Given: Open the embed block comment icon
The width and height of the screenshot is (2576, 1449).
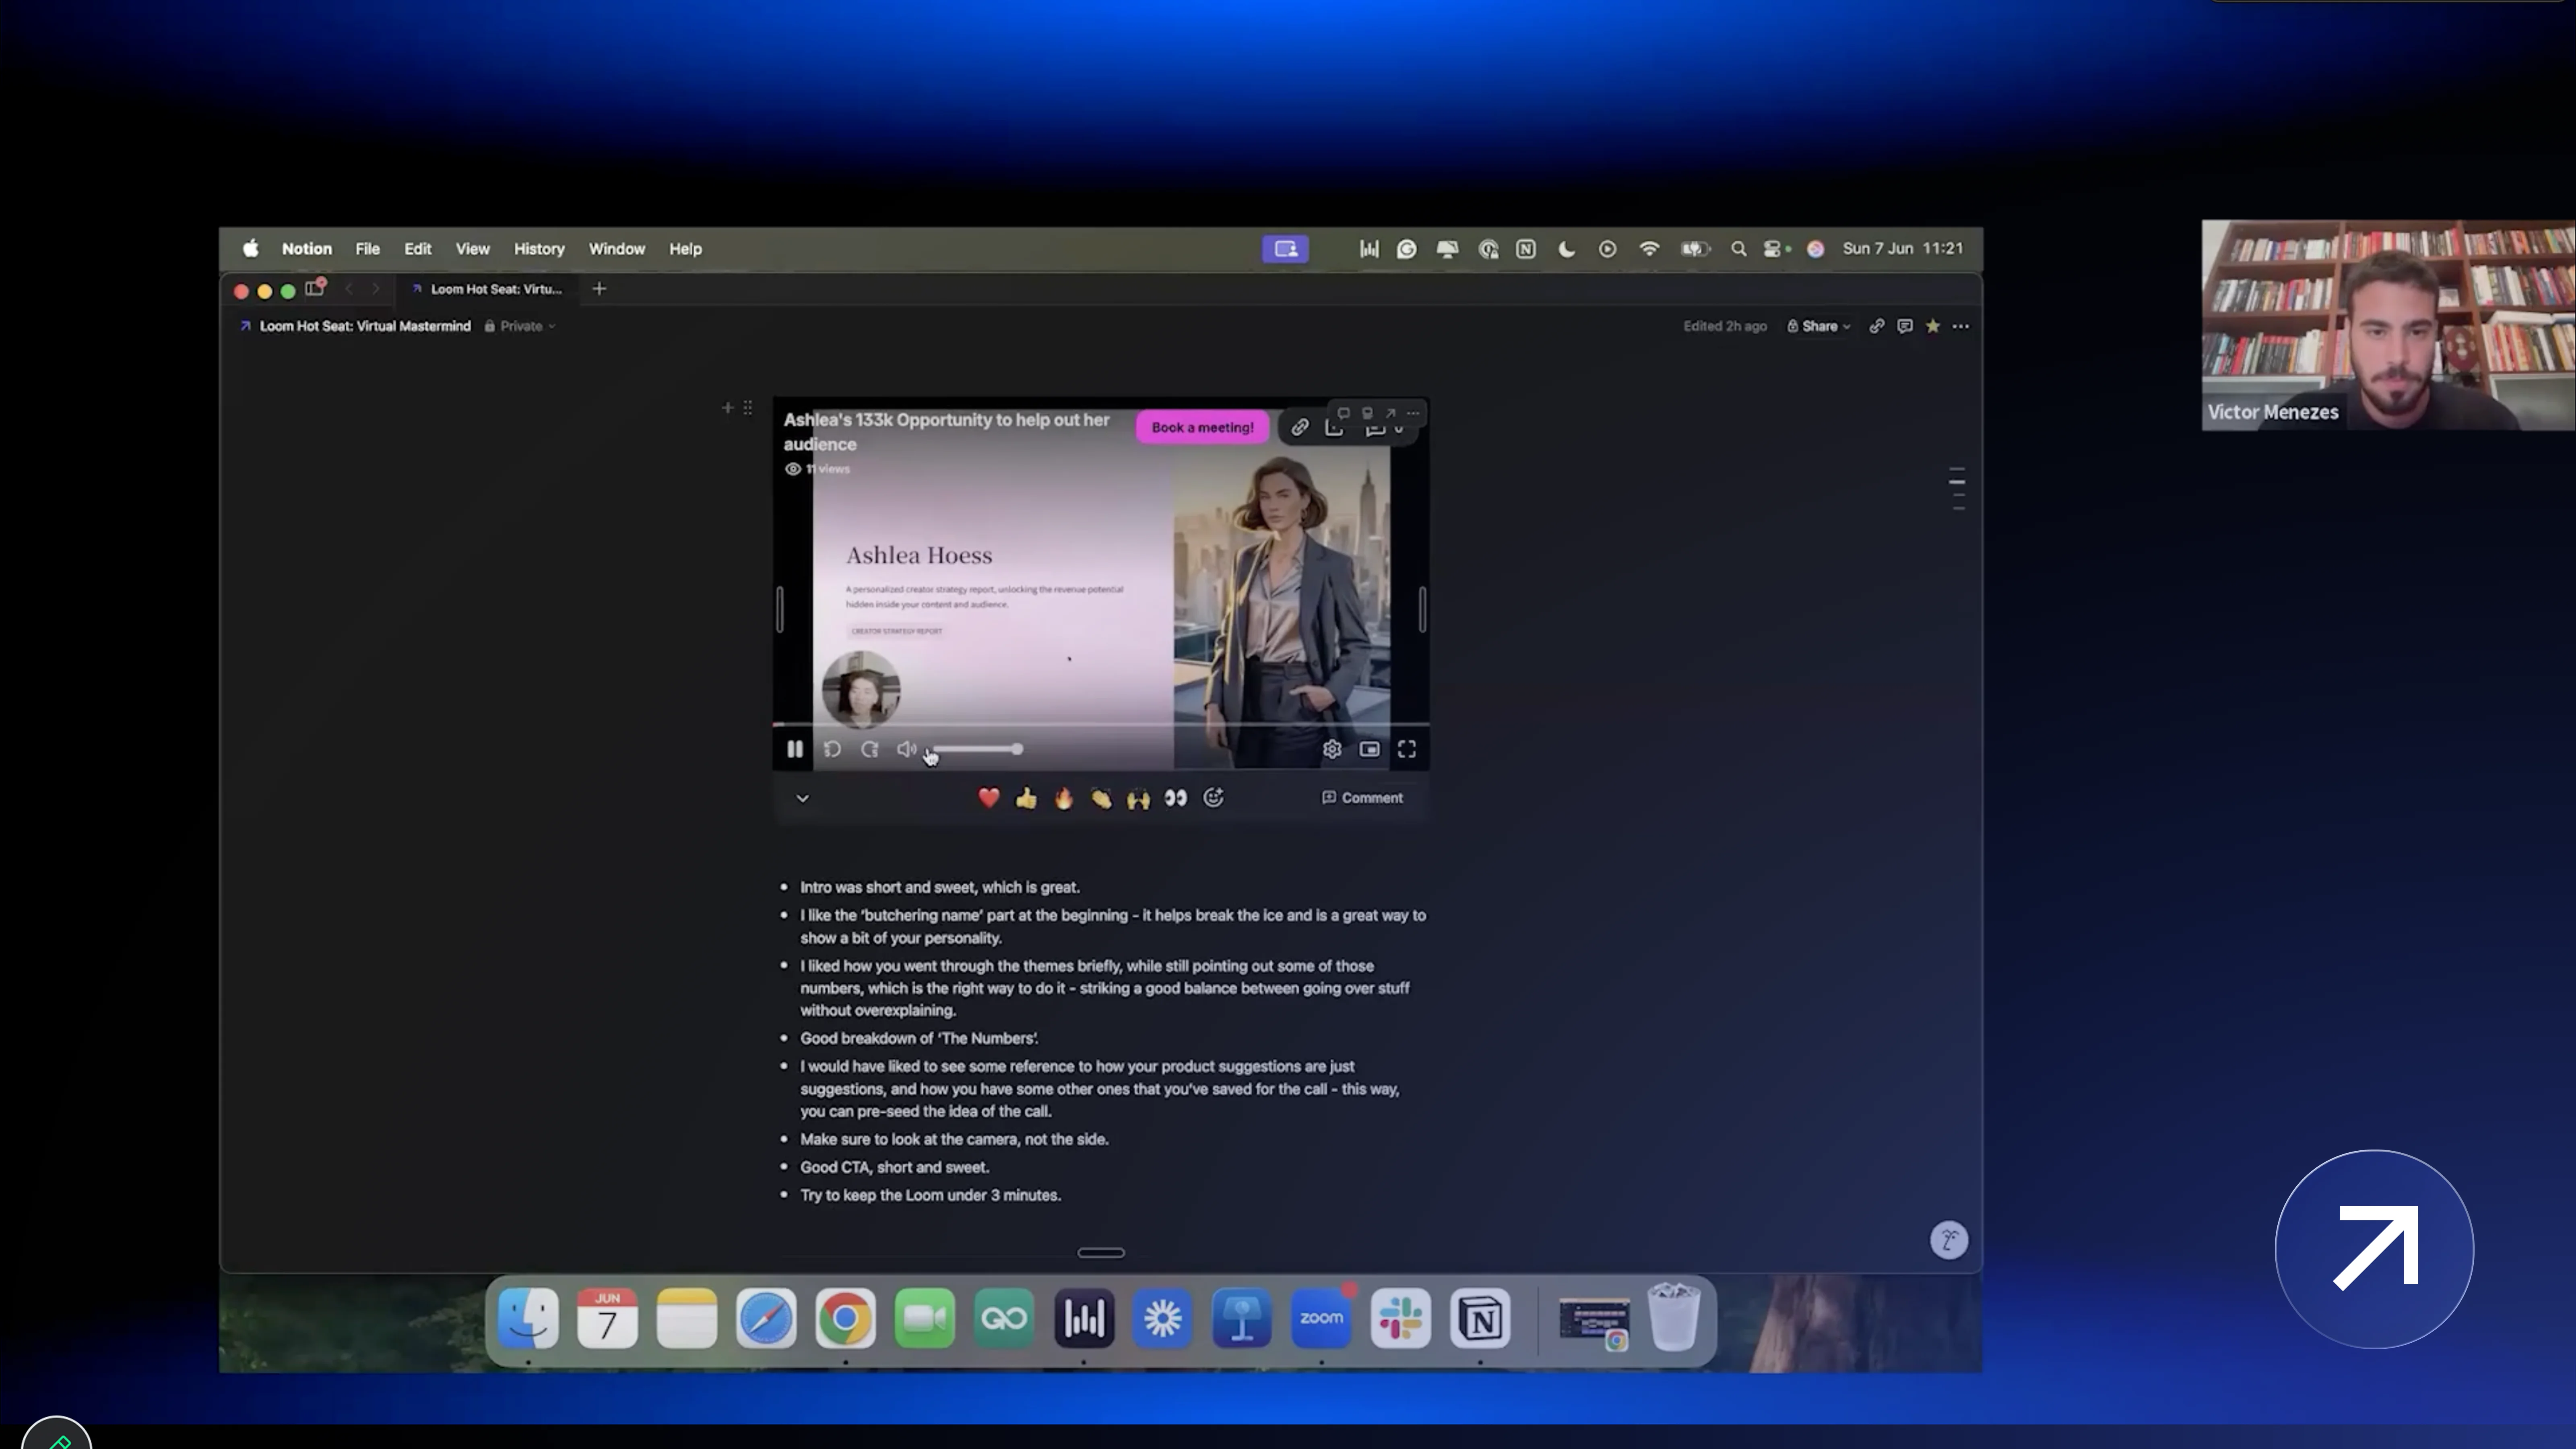Looking at the screenshot, I should tap(1344, 413).
